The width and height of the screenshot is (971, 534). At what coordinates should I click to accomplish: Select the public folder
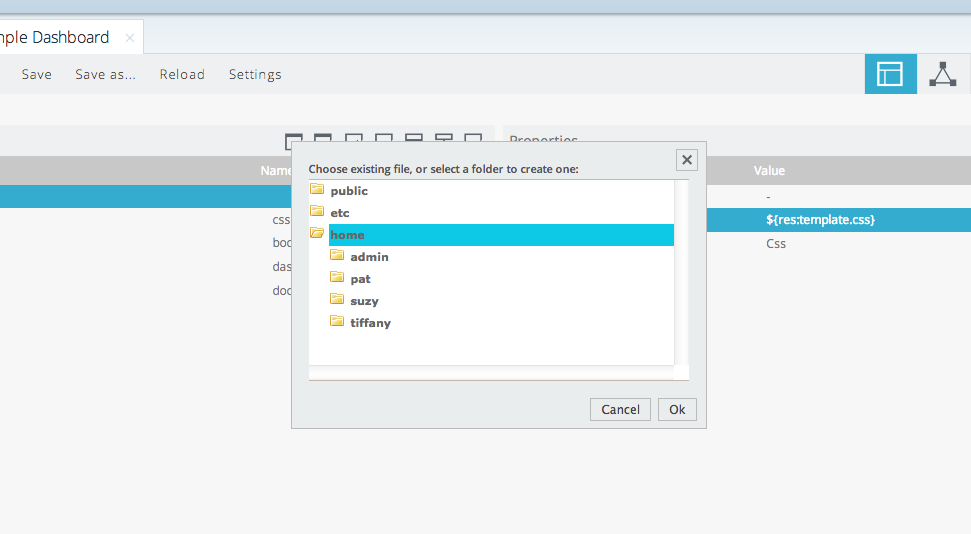[x=349, y=191]
